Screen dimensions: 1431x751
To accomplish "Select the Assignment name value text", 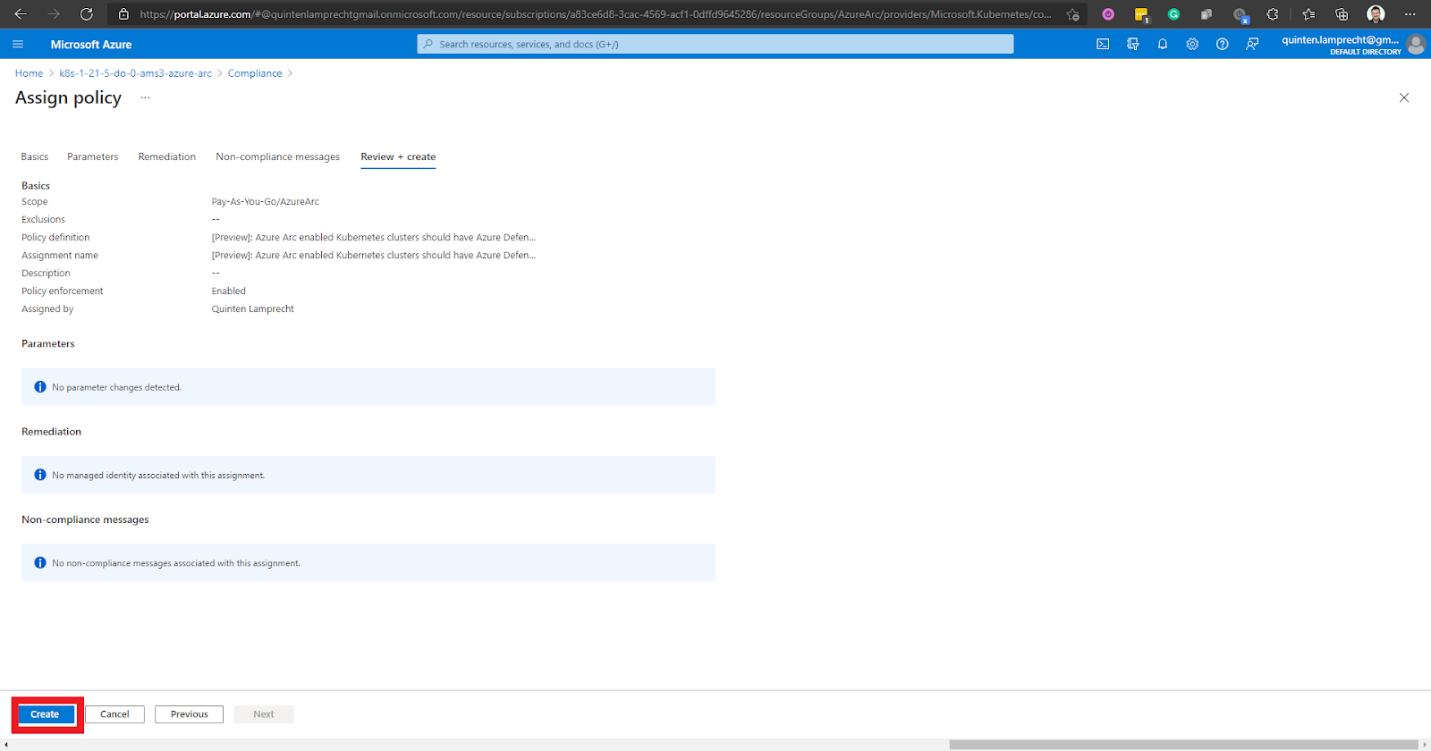I will pos(374,255).
